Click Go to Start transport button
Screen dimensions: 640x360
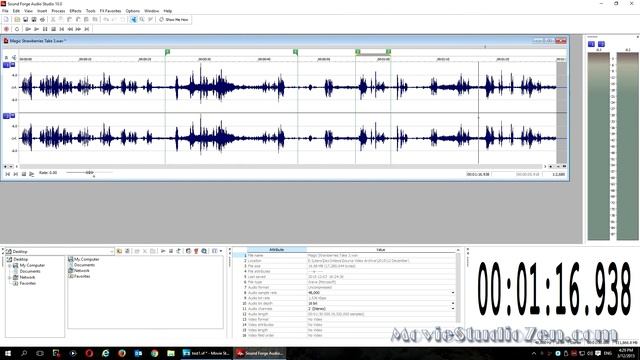click(x=62, y=29)
